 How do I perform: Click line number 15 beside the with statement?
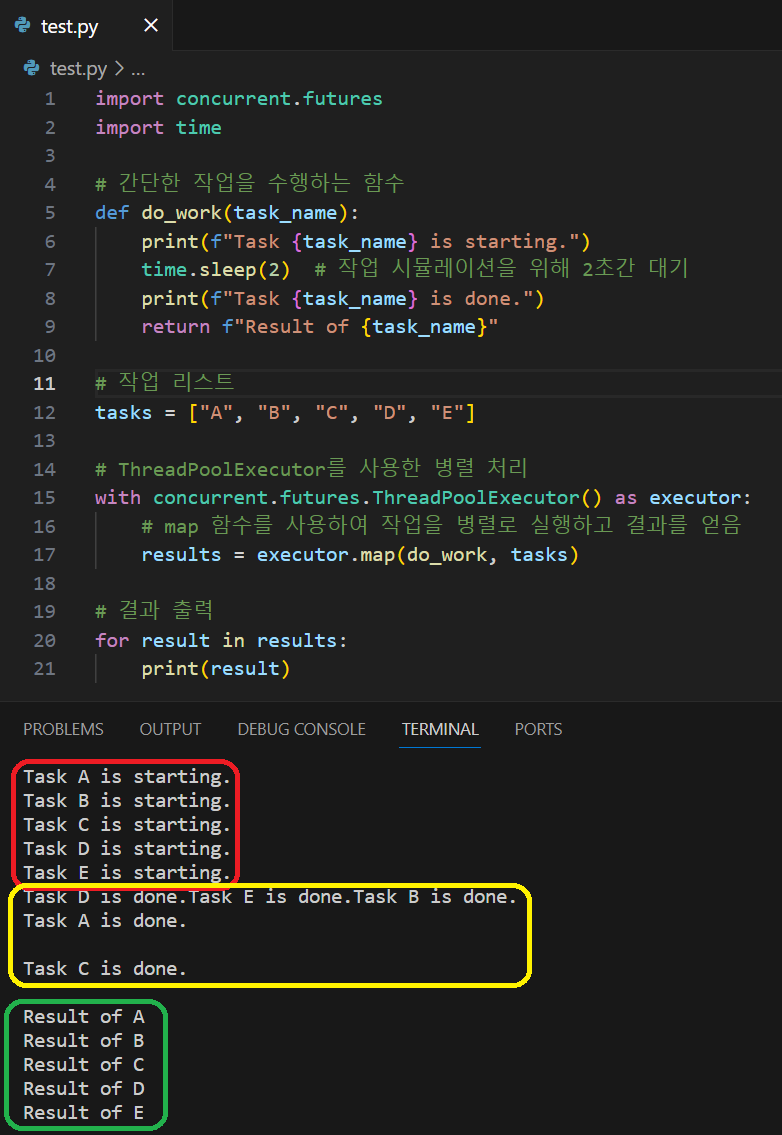[x=45, y=498]
